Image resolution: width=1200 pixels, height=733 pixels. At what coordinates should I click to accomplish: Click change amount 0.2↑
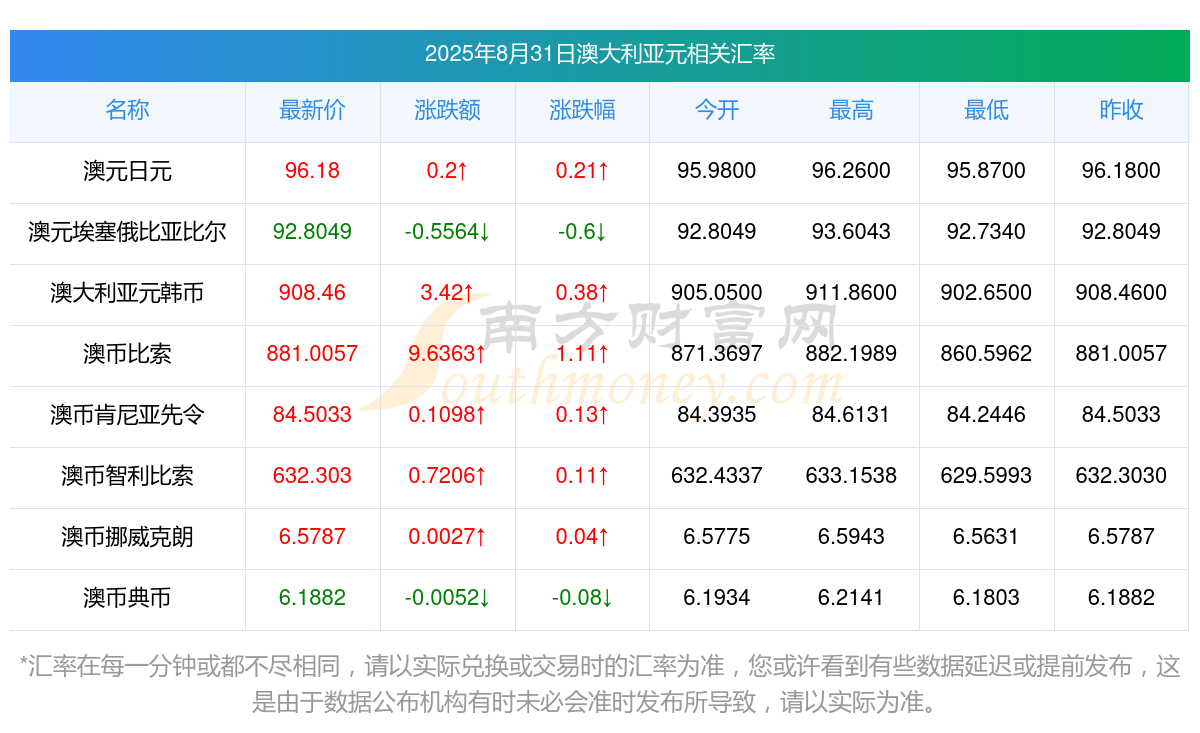tap(447, 171)
